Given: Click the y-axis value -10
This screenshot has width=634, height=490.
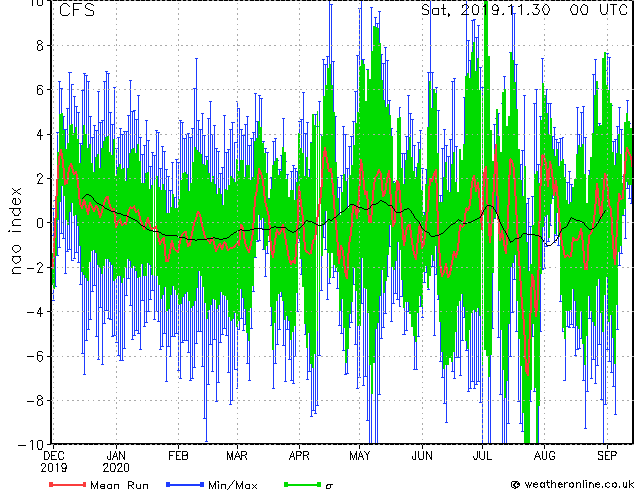Looking at the screenshot, I should click(30, 445).
